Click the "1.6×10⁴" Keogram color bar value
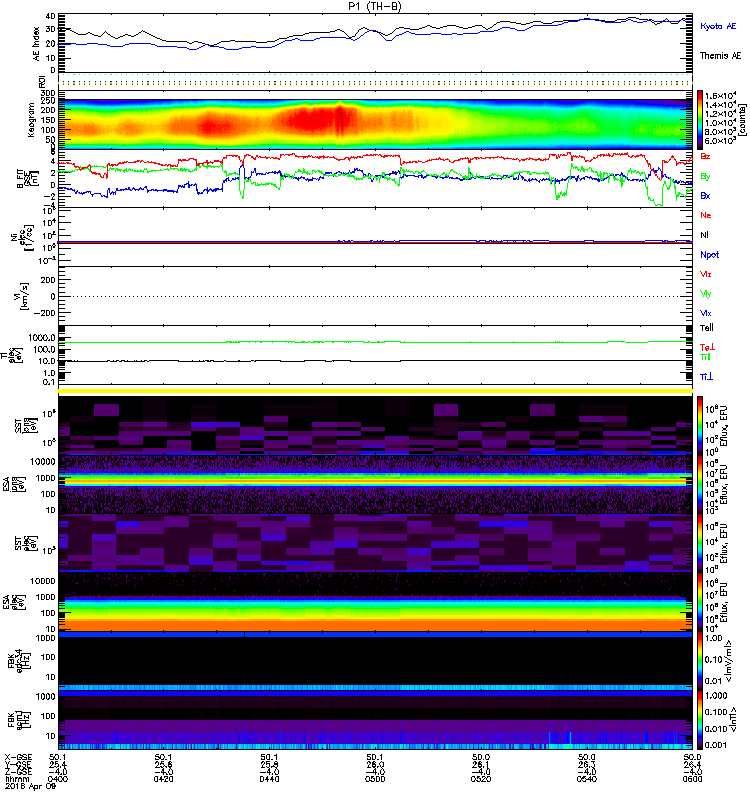The image size is (750, 800). pos(720,96)
